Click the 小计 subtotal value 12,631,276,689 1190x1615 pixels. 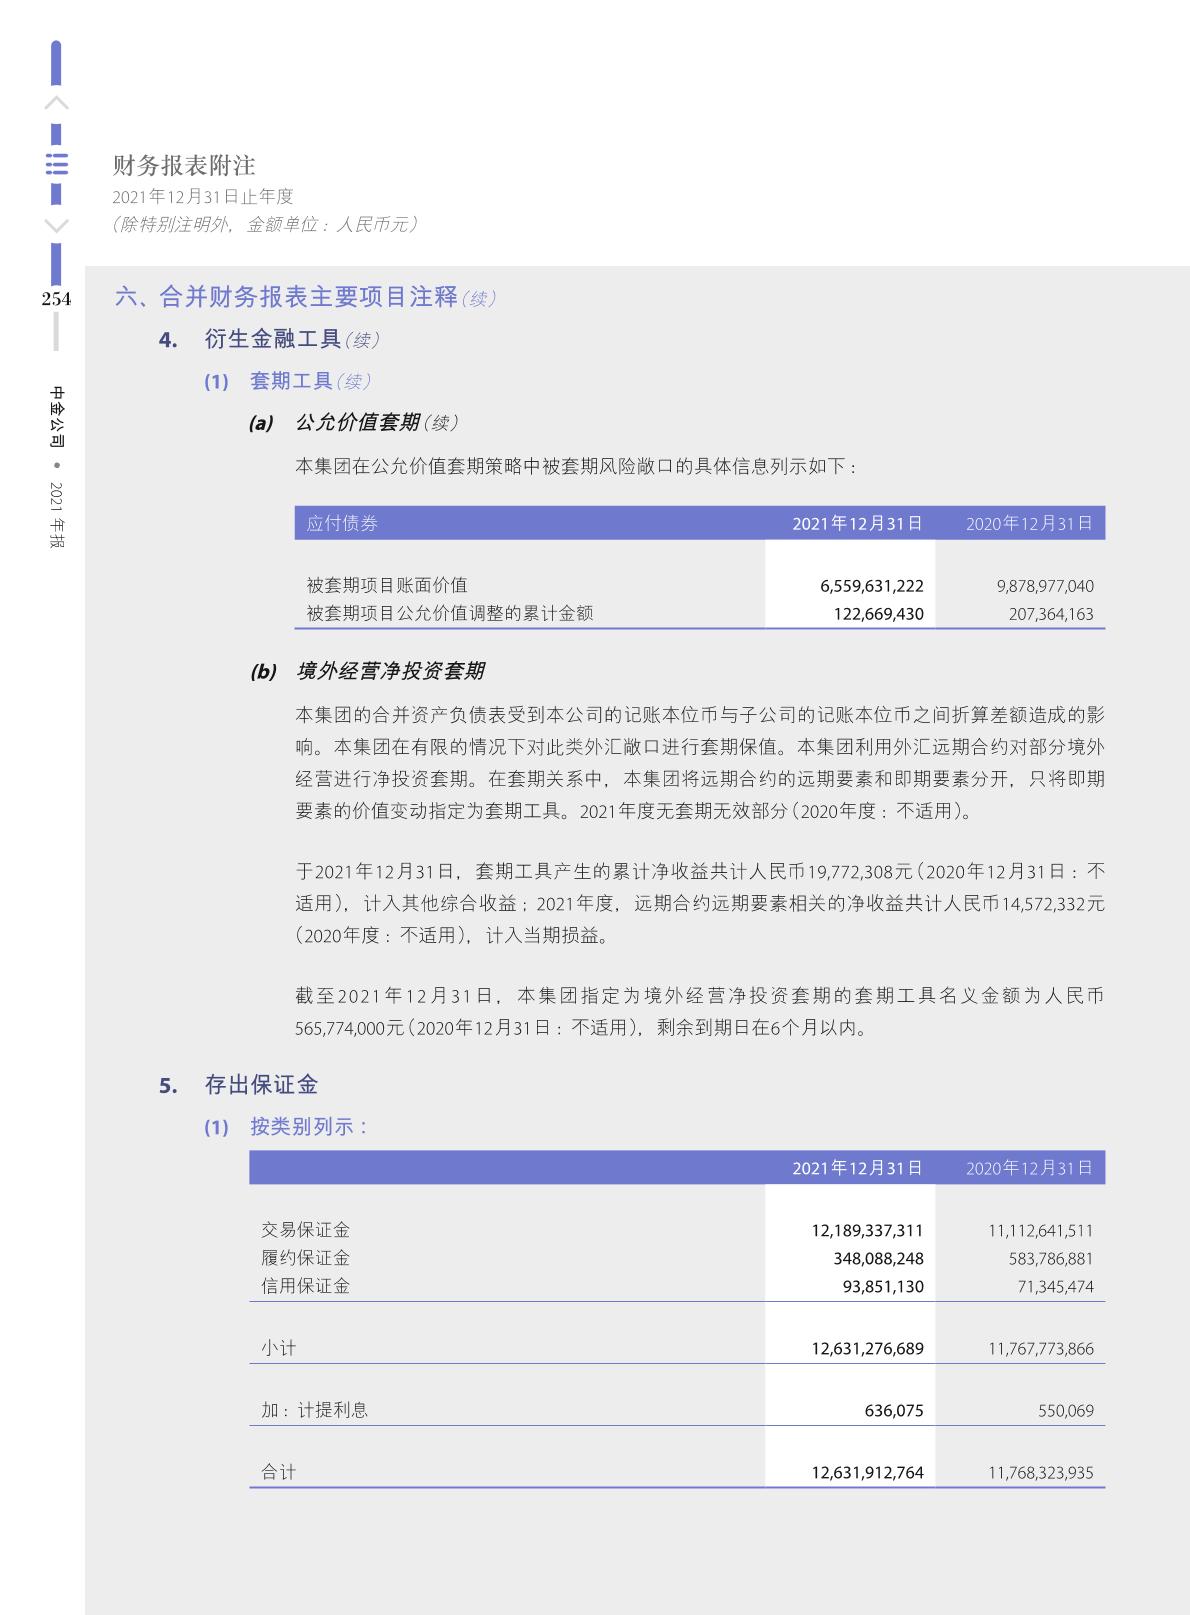click(x=867, y=1349)
